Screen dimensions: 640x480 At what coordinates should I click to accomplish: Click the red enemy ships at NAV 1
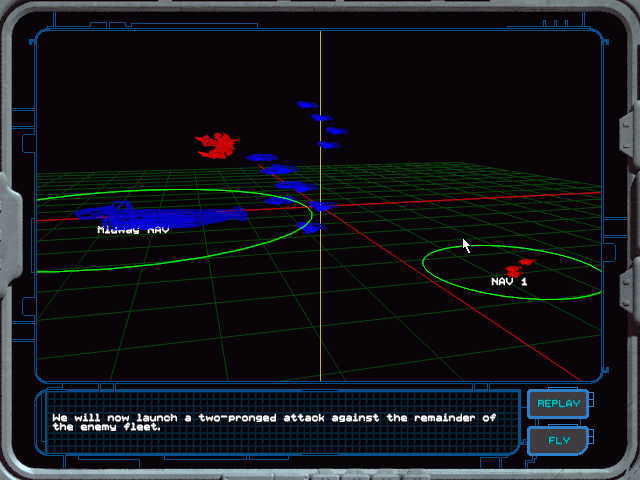[520, 267]
